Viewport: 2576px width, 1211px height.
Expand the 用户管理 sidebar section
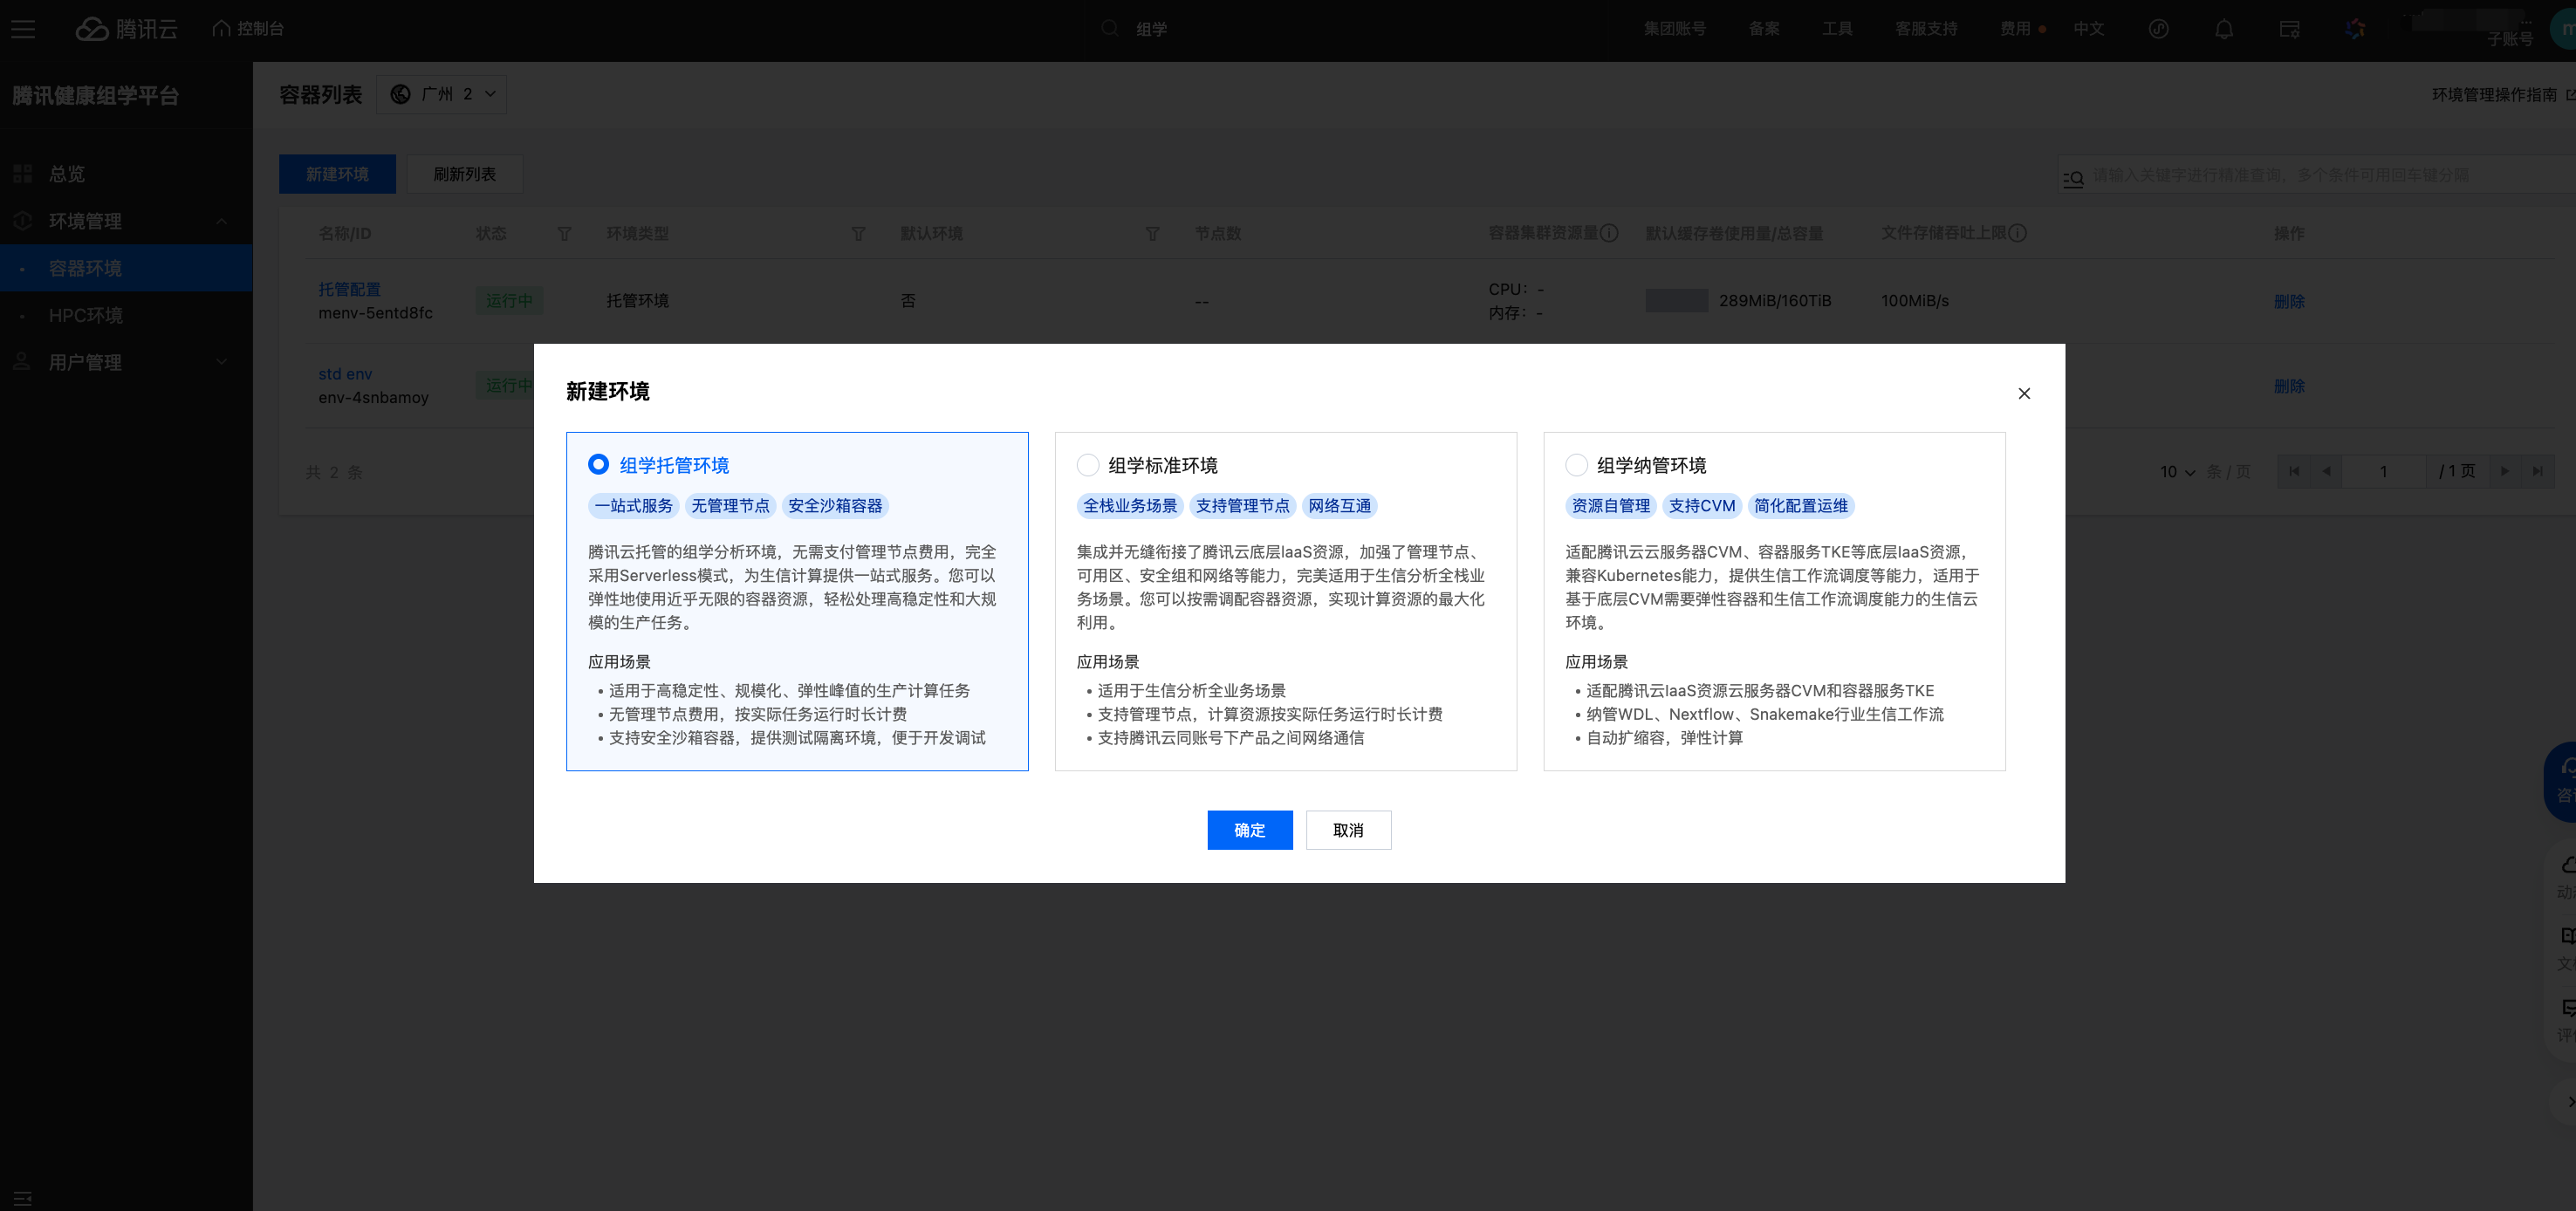pyautogui.click(x=222, y=362)
